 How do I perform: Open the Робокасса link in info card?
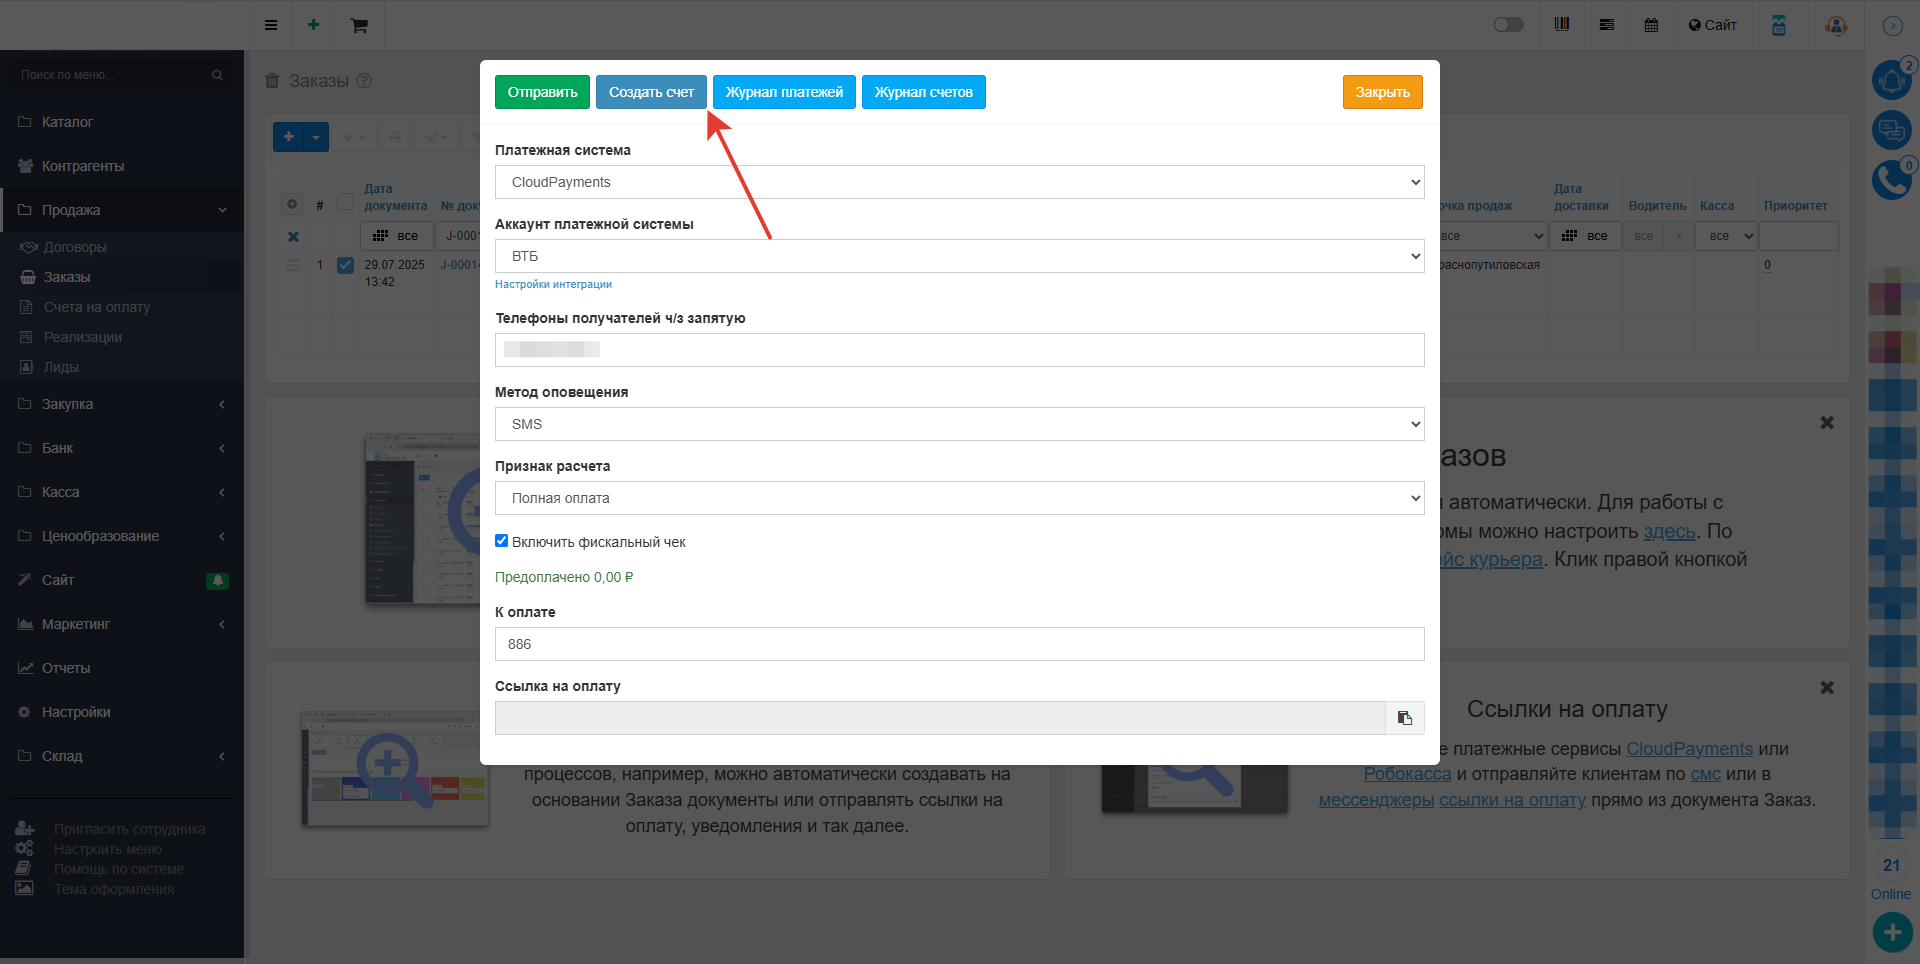click(x=1407, y=774)
